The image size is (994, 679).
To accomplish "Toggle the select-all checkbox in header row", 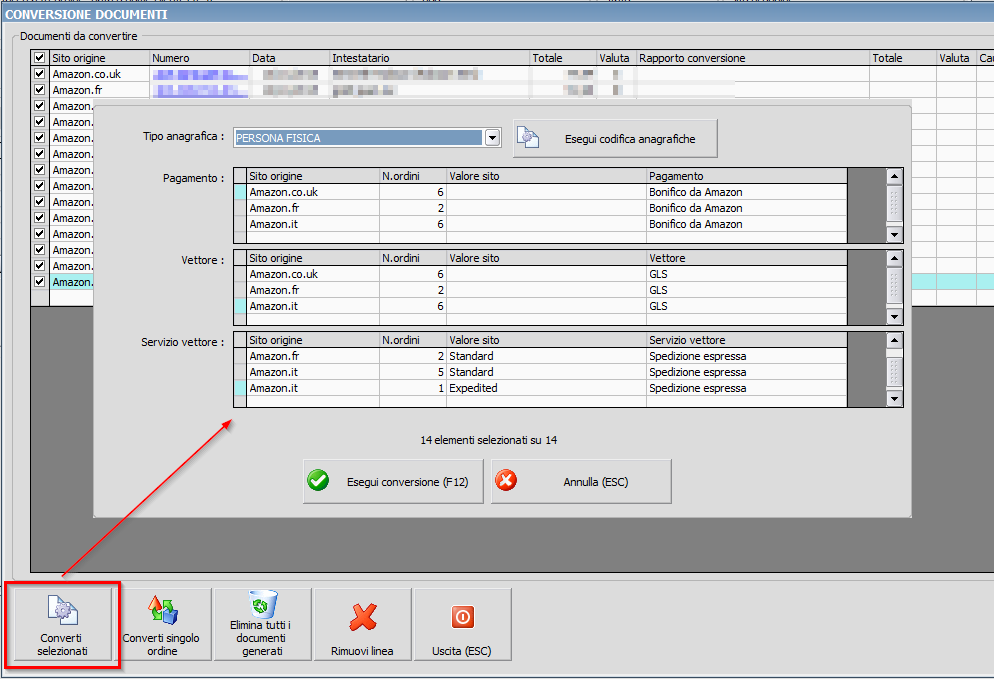I will pyautogui.click(x=40, y=58).
